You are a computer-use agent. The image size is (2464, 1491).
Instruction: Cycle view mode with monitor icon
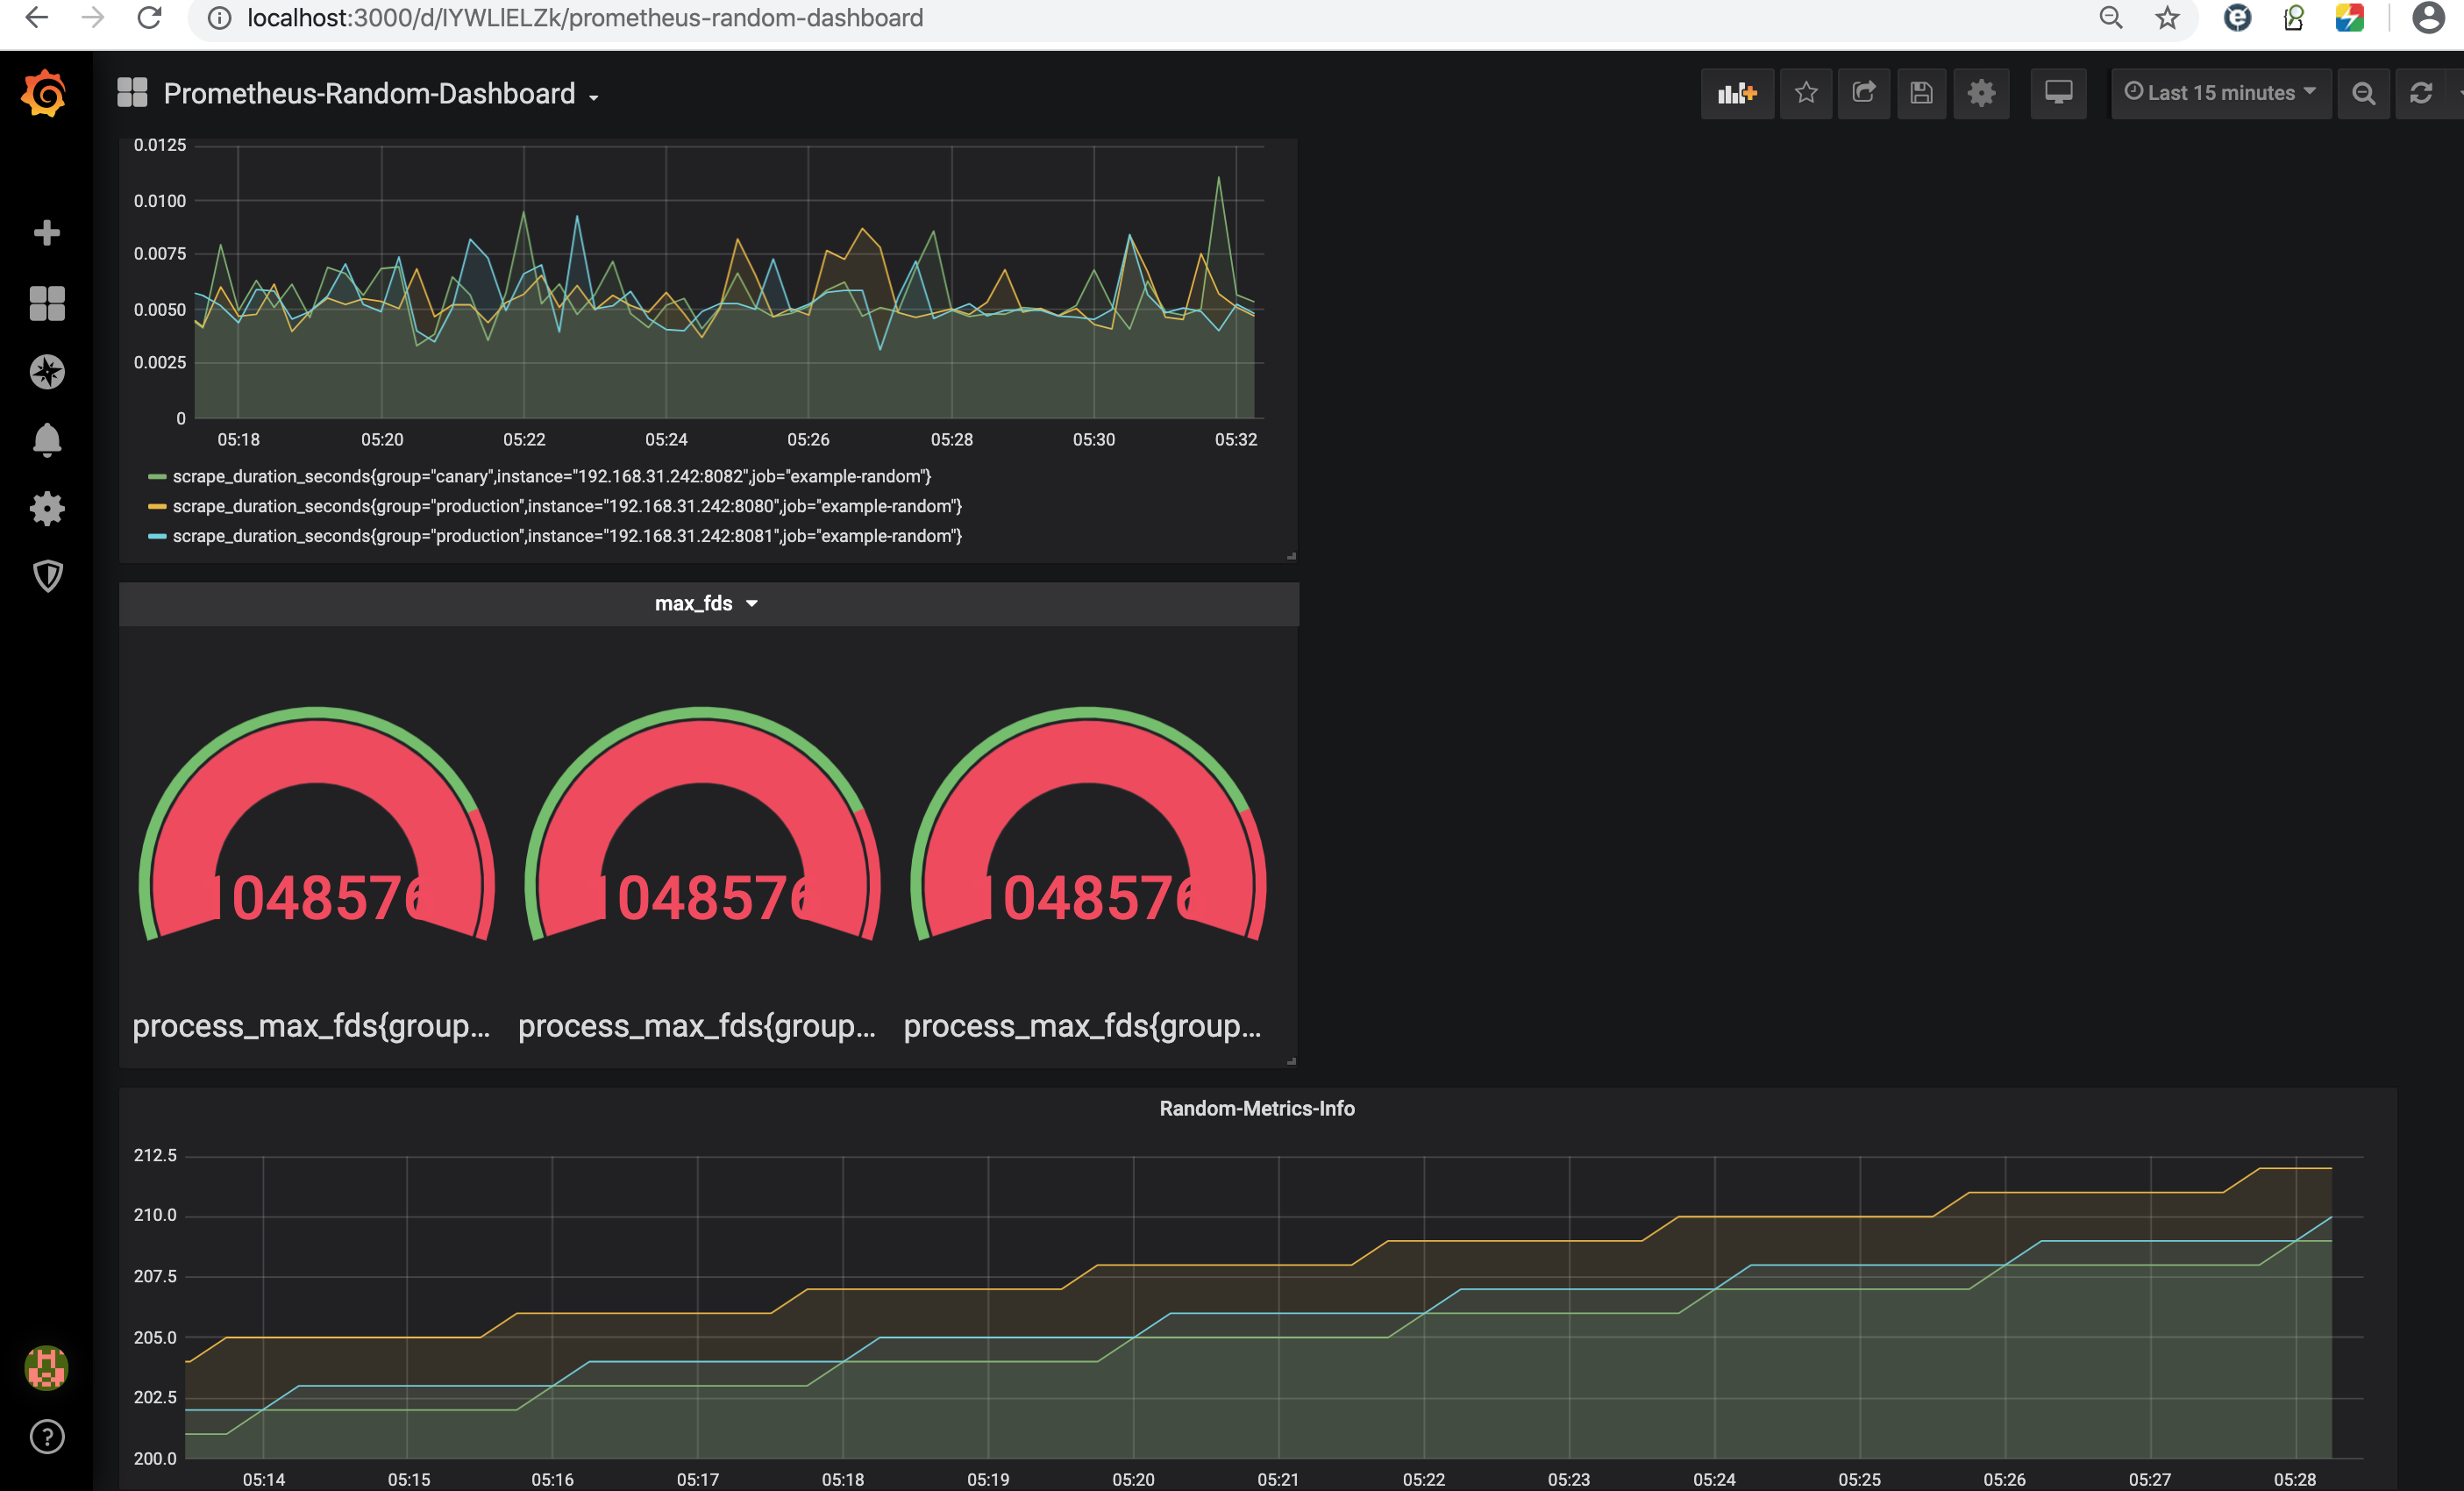click(x=2058, y=93)
